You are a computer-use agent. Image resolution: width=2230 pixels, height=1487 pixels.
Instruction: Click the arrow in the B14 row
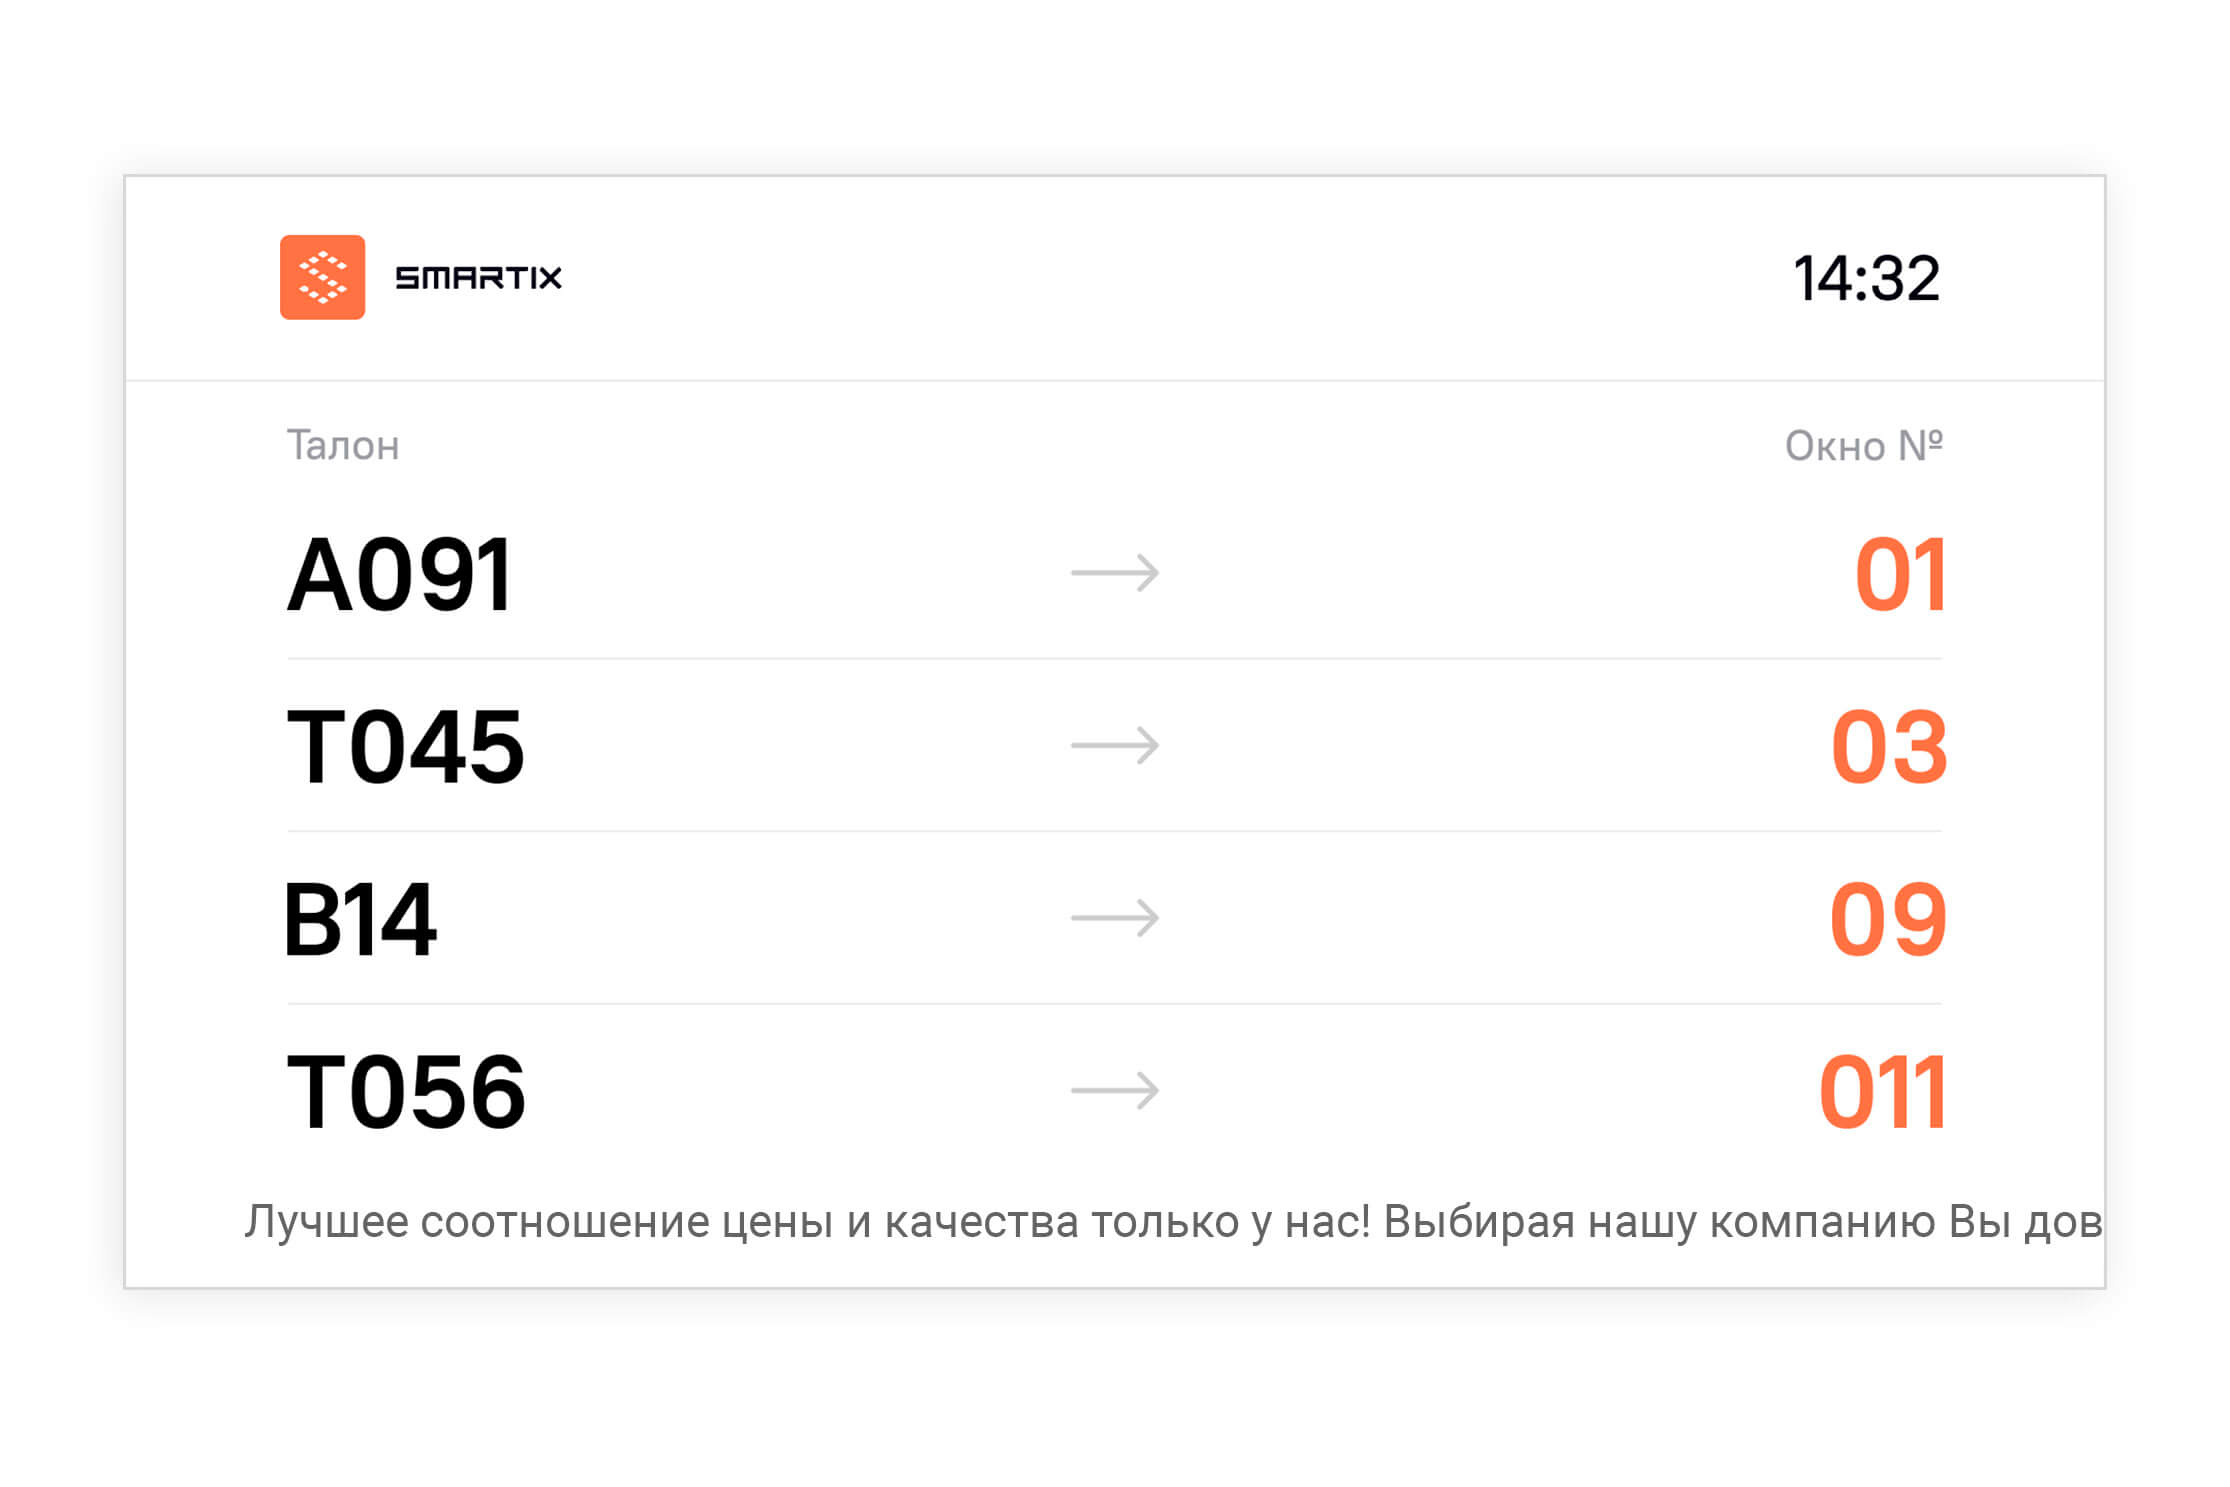(1115, 917)
